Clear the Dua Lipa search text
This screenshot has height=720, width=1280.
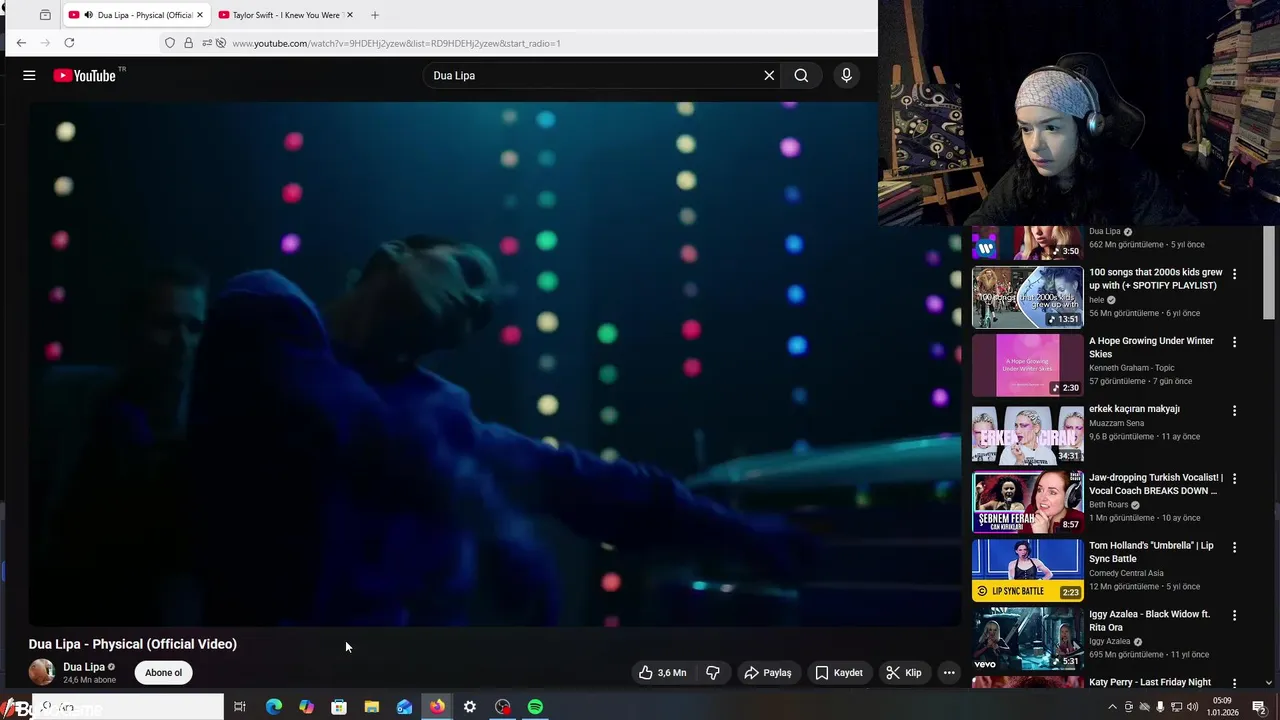769,75
